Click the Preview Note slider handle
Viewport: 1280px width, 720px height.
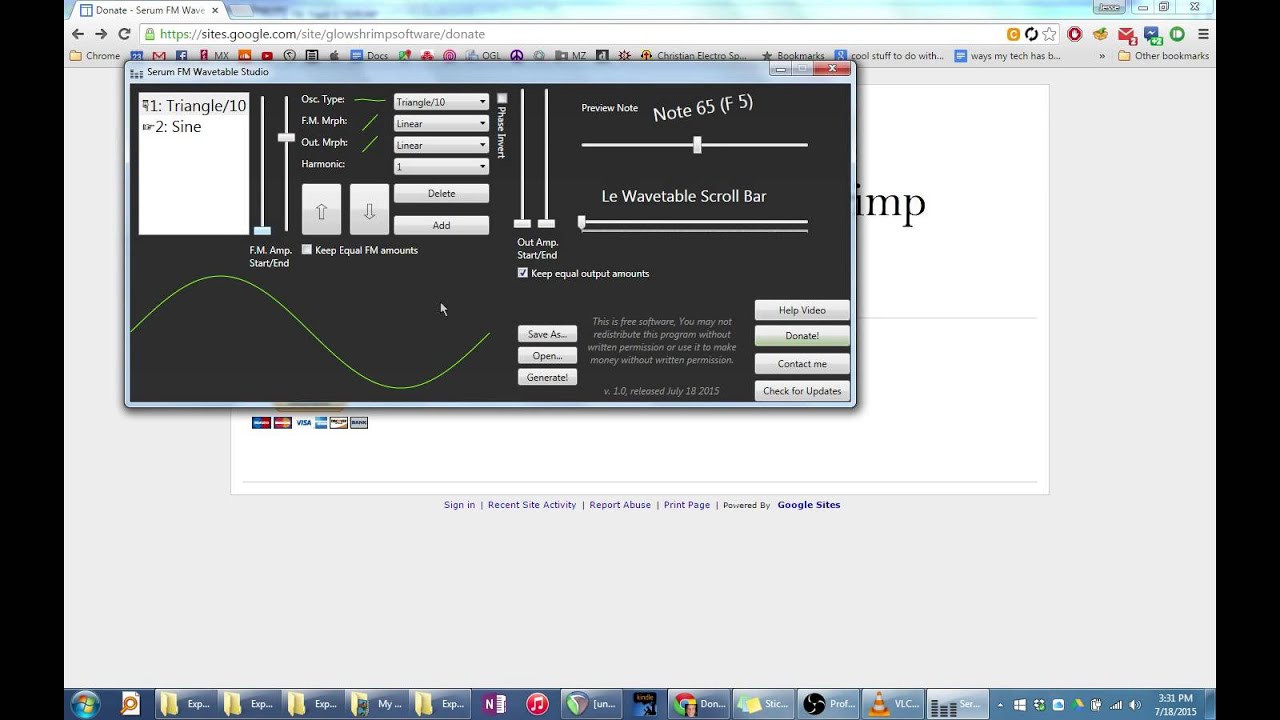[x=697, y=145]
